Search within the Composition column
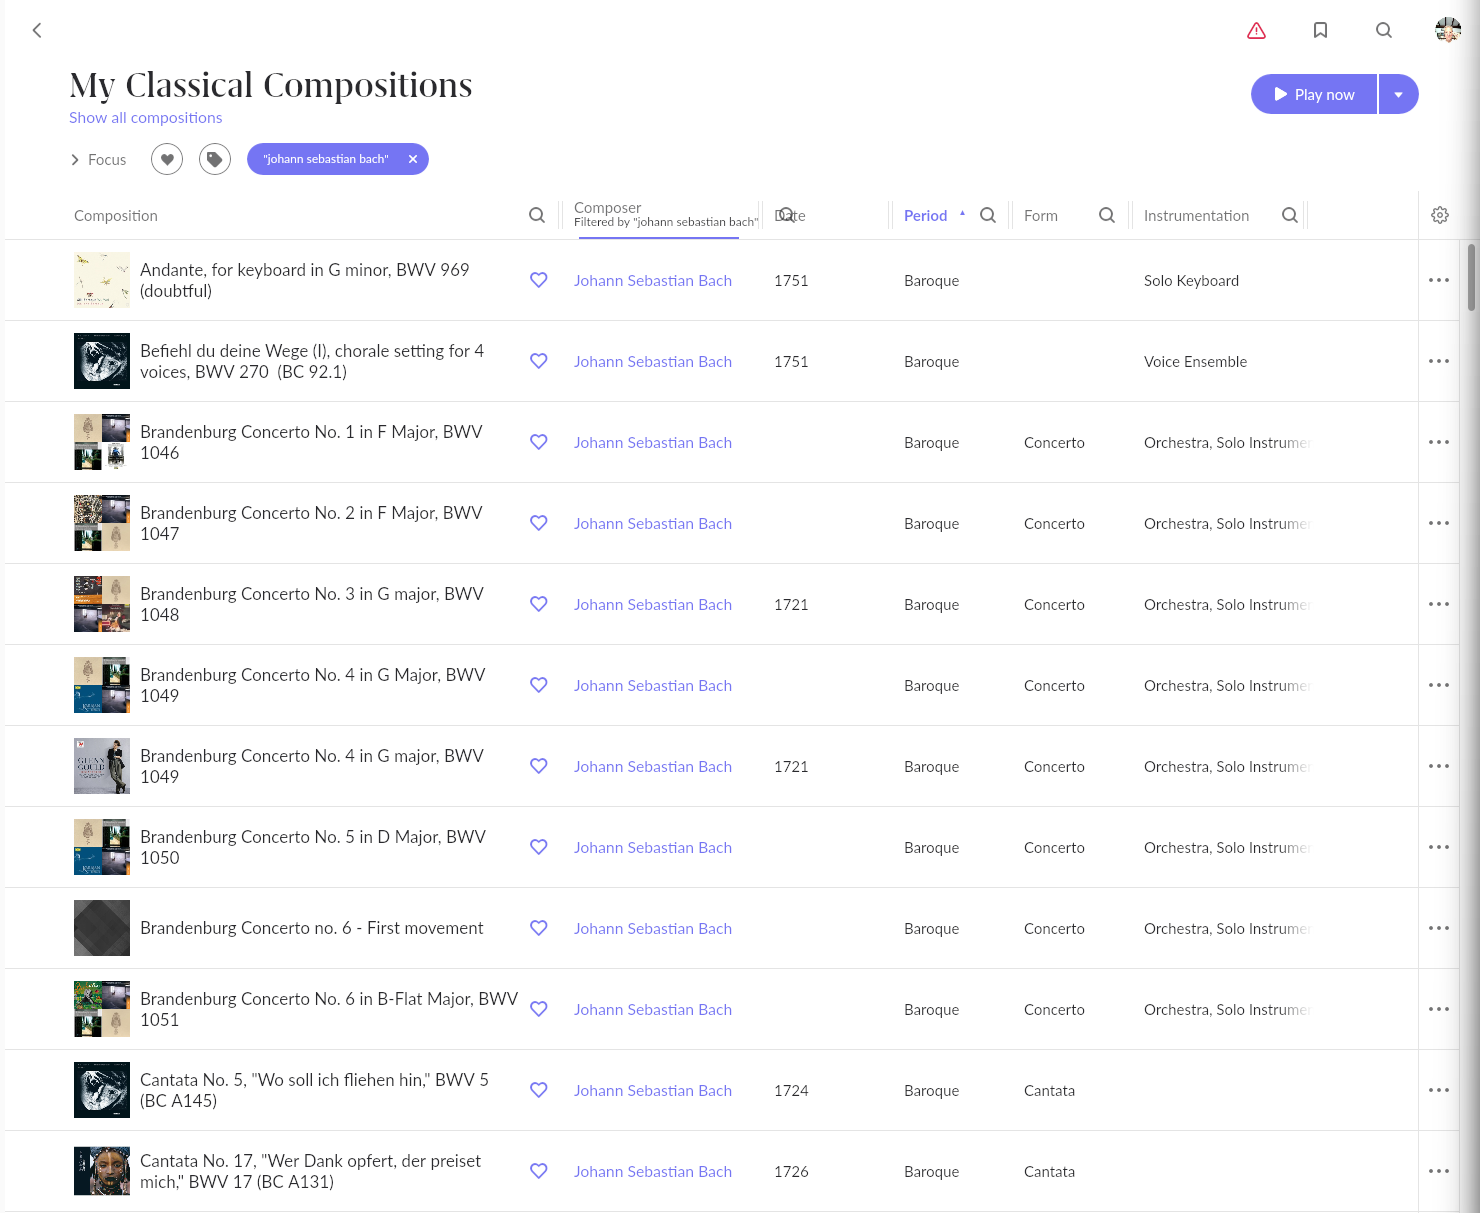Screen dimensions: 1480x1213 coord(537,215)
